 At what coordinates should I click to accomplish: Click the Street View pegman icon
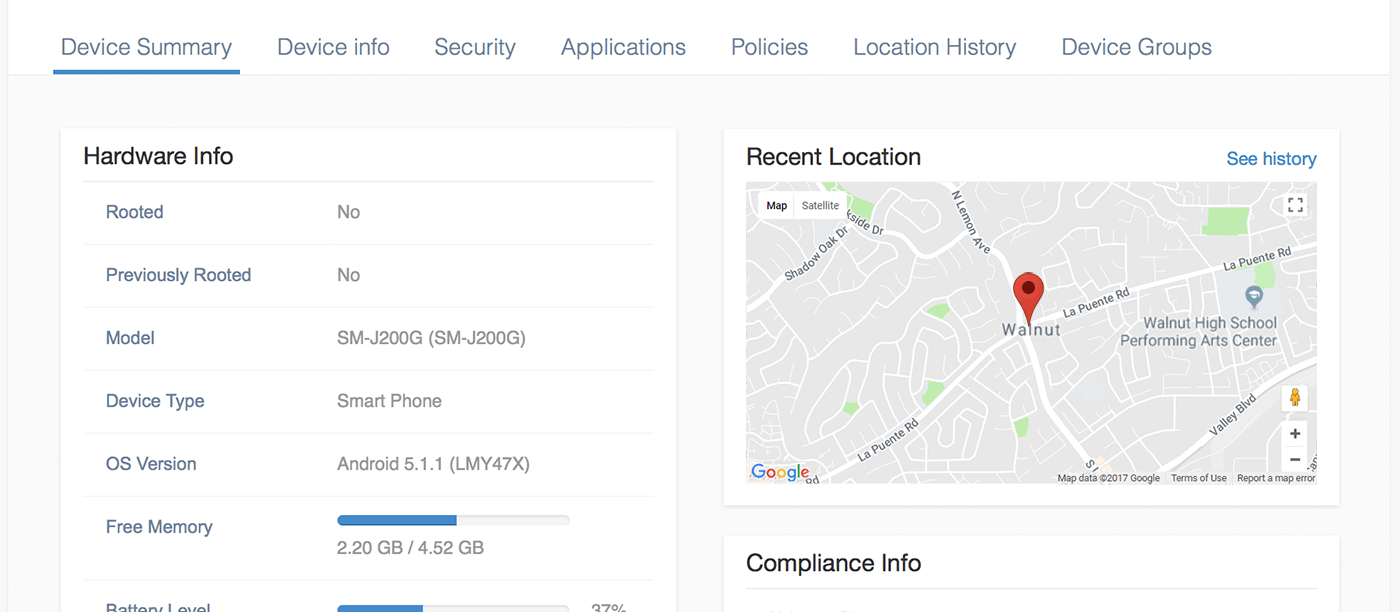click(x=1295, y=397)
